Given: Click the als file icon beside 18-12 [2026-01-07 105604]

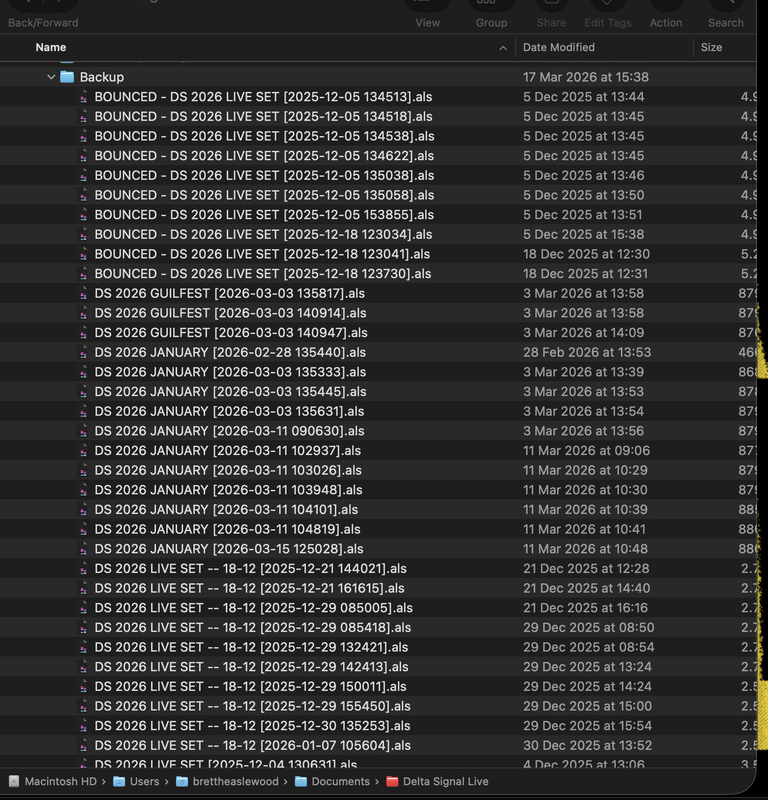Looking at the screenshot, I should pos(83,745).
